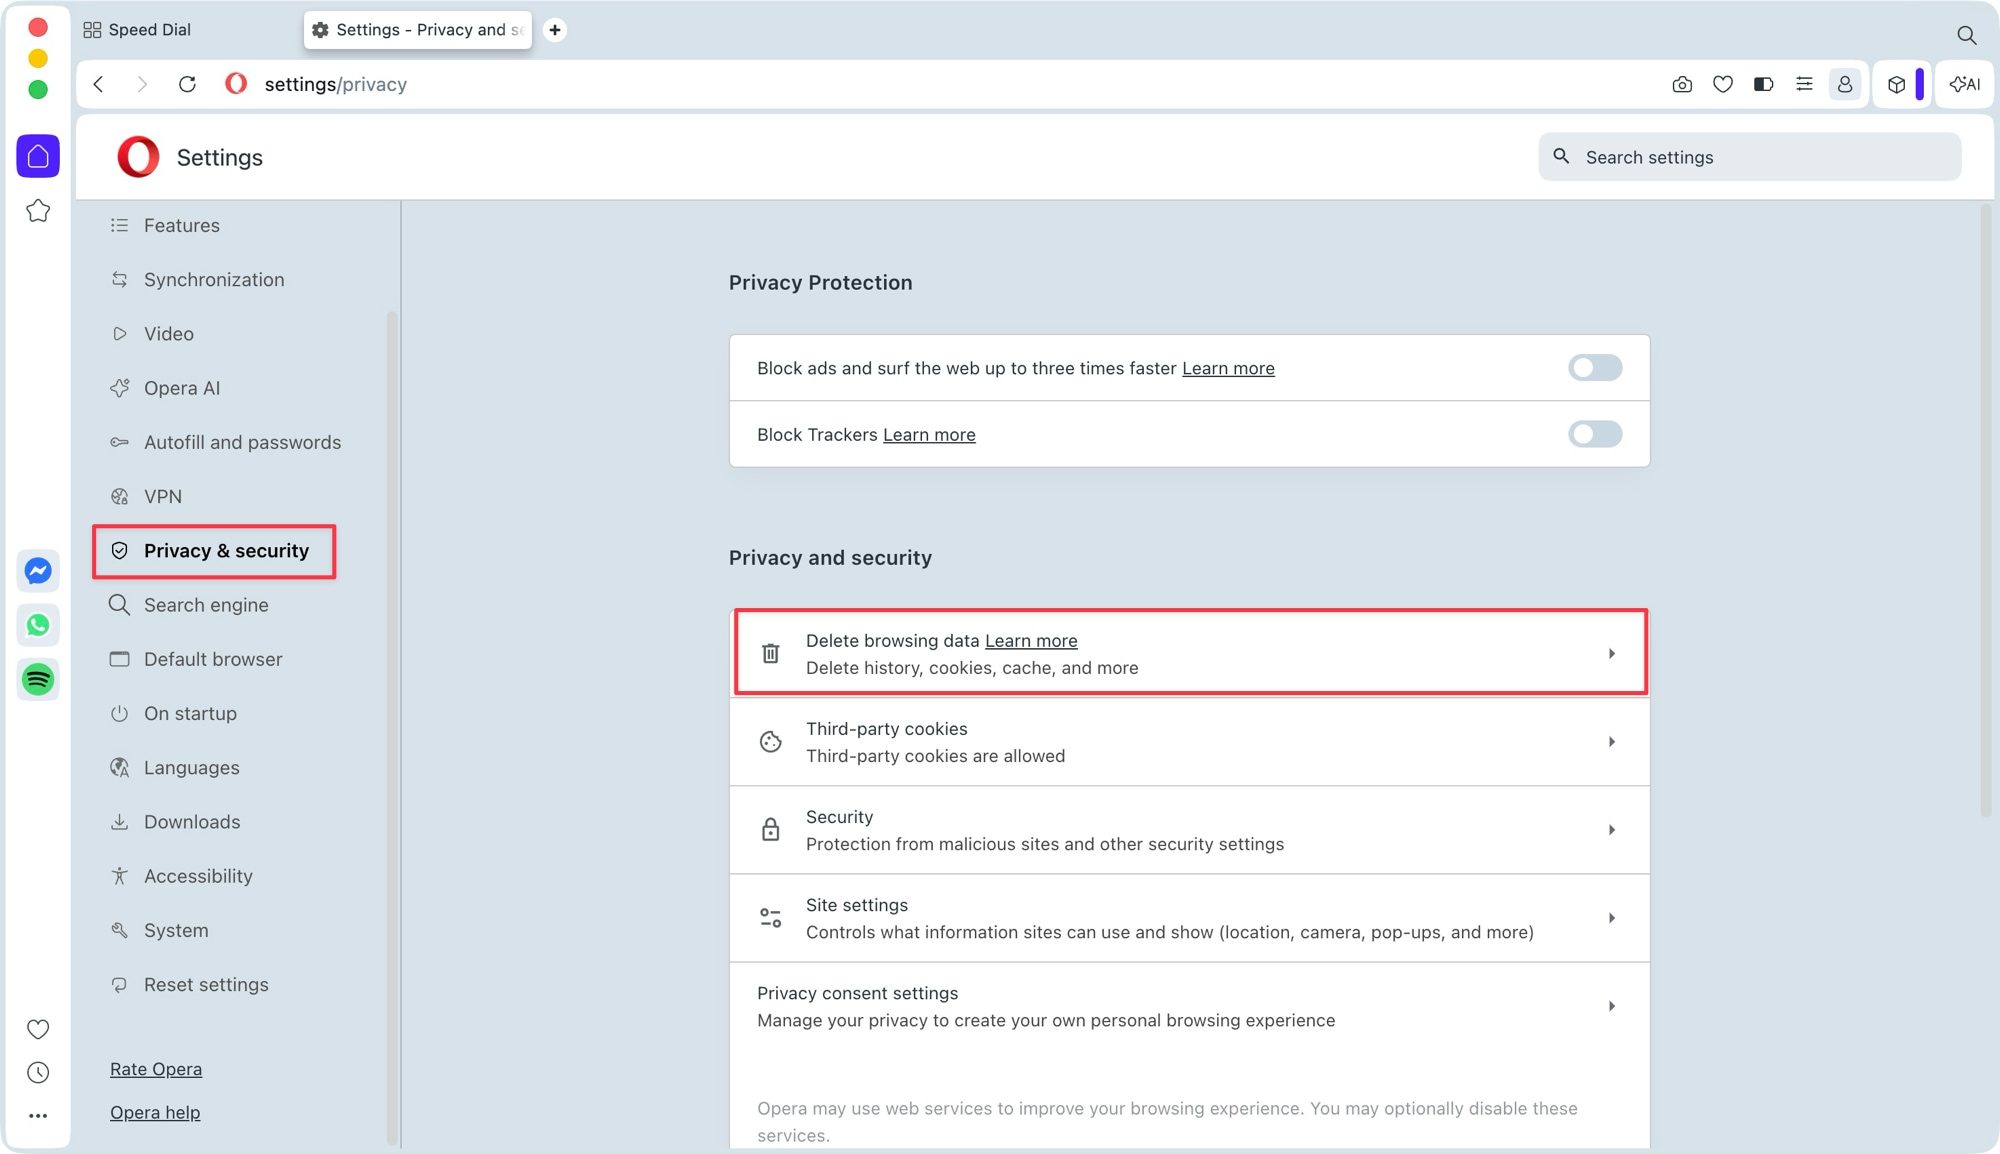Open the Rate Opera link
Image resolution: width=2000 pixels, height=1154 pixels.
click(156, 1069)
